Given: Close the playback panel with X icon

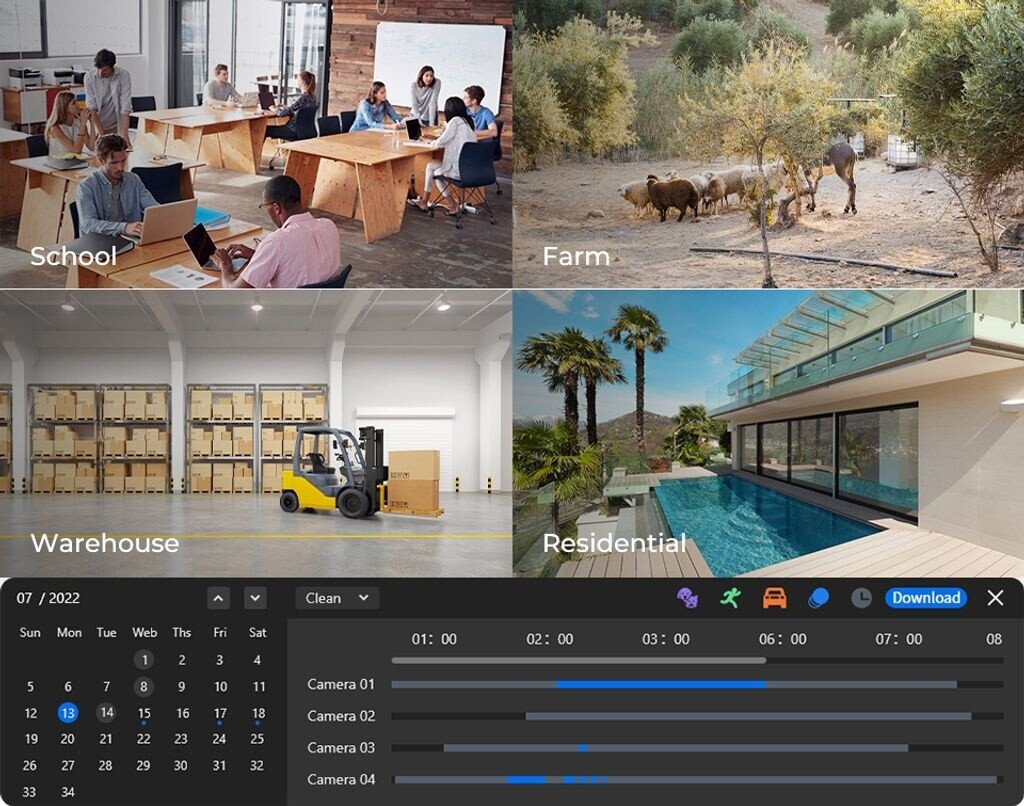Looking at the screenshot, I should [995, 598].
